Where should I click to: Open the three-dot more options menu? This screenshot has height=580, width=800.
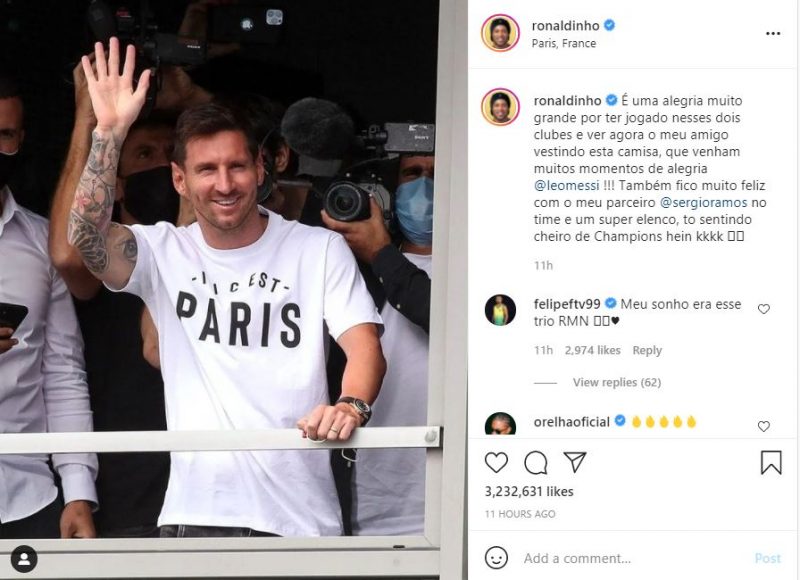coord(773,33)
